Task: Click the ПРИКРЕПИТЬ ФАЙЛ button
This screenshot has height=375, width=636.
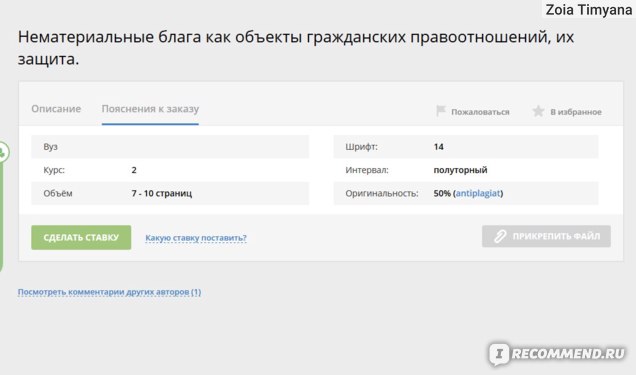Action: (546, 236)
